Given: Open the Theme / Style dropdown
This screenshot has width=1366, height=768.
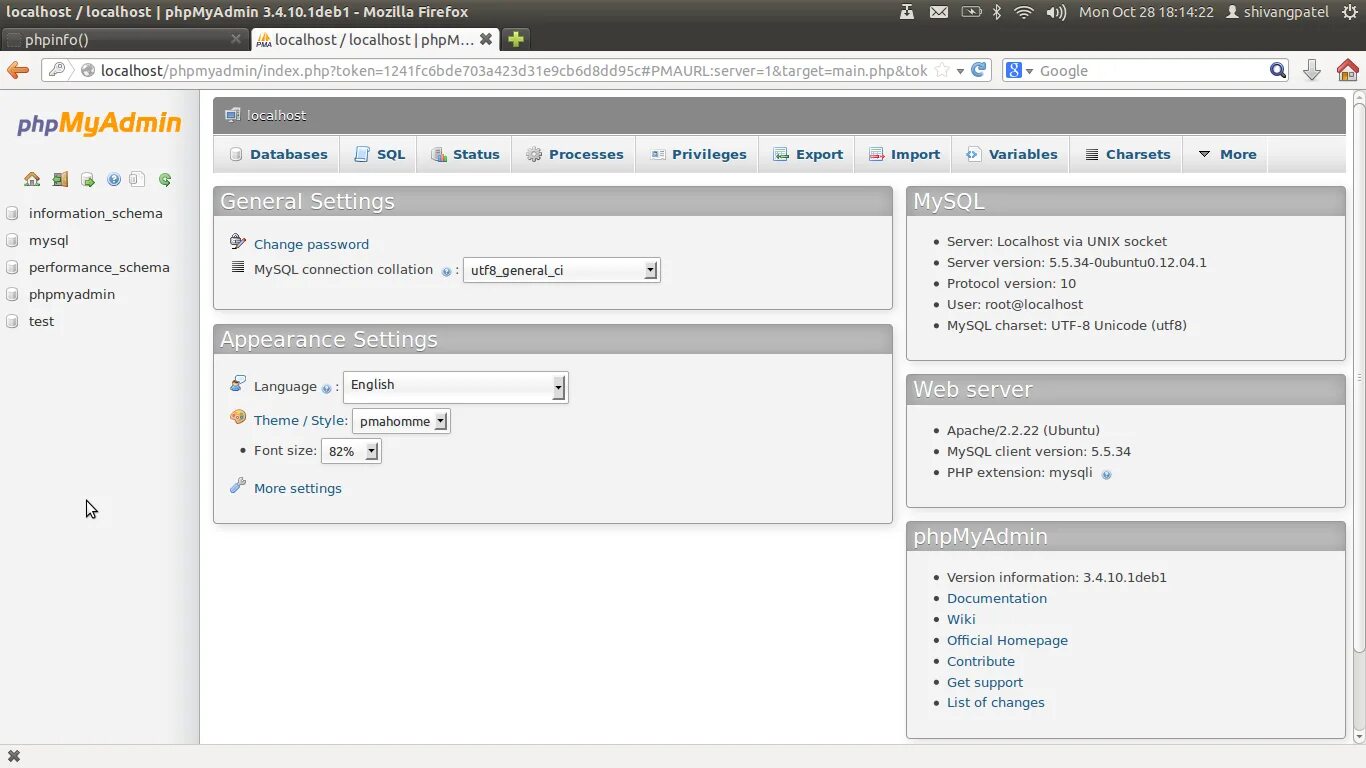Looking at the screenshot, I should point(401,421).
